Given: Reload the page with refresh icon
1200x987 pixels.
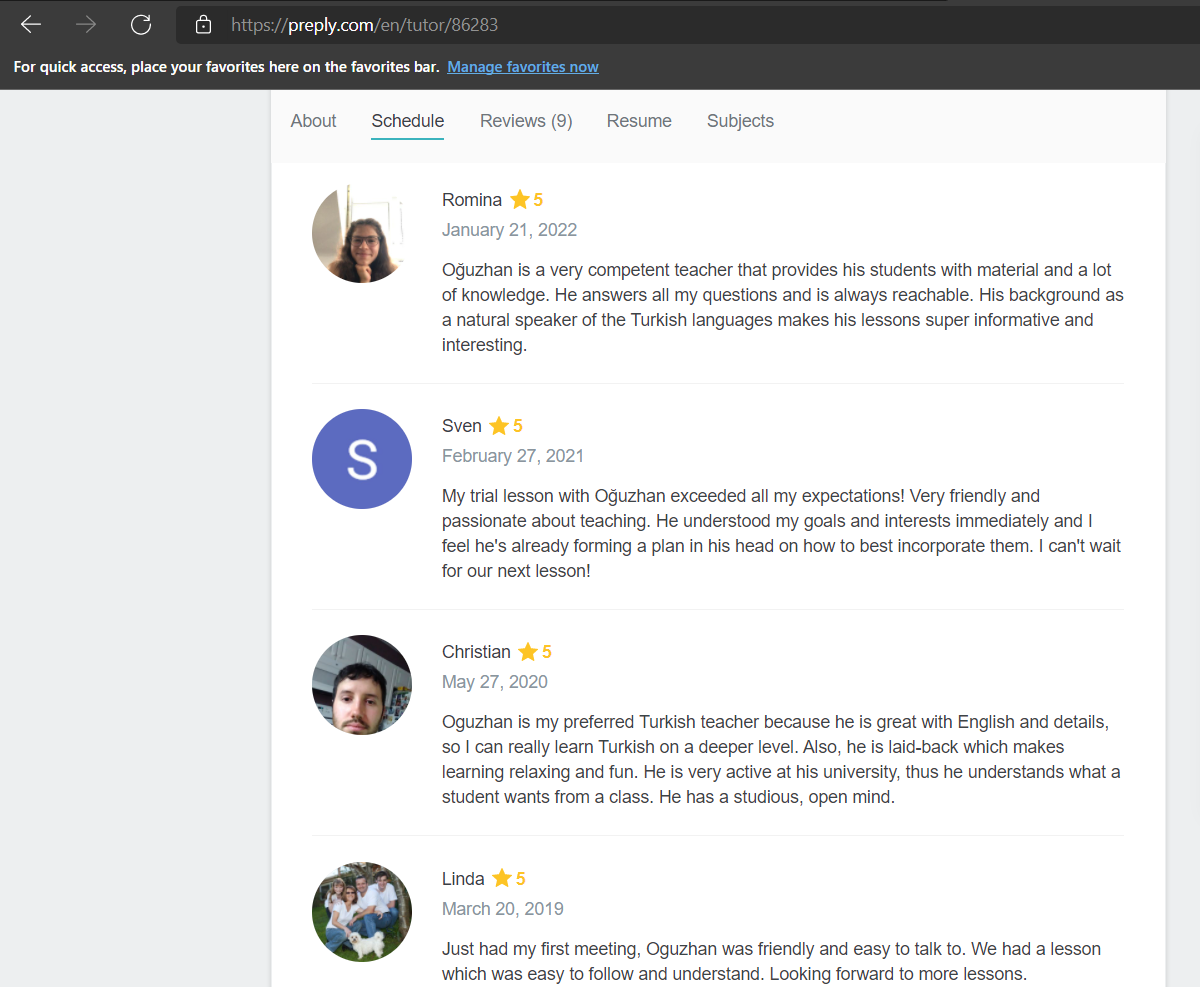Looking at the screenshot, I should click(x=141, y=25).
